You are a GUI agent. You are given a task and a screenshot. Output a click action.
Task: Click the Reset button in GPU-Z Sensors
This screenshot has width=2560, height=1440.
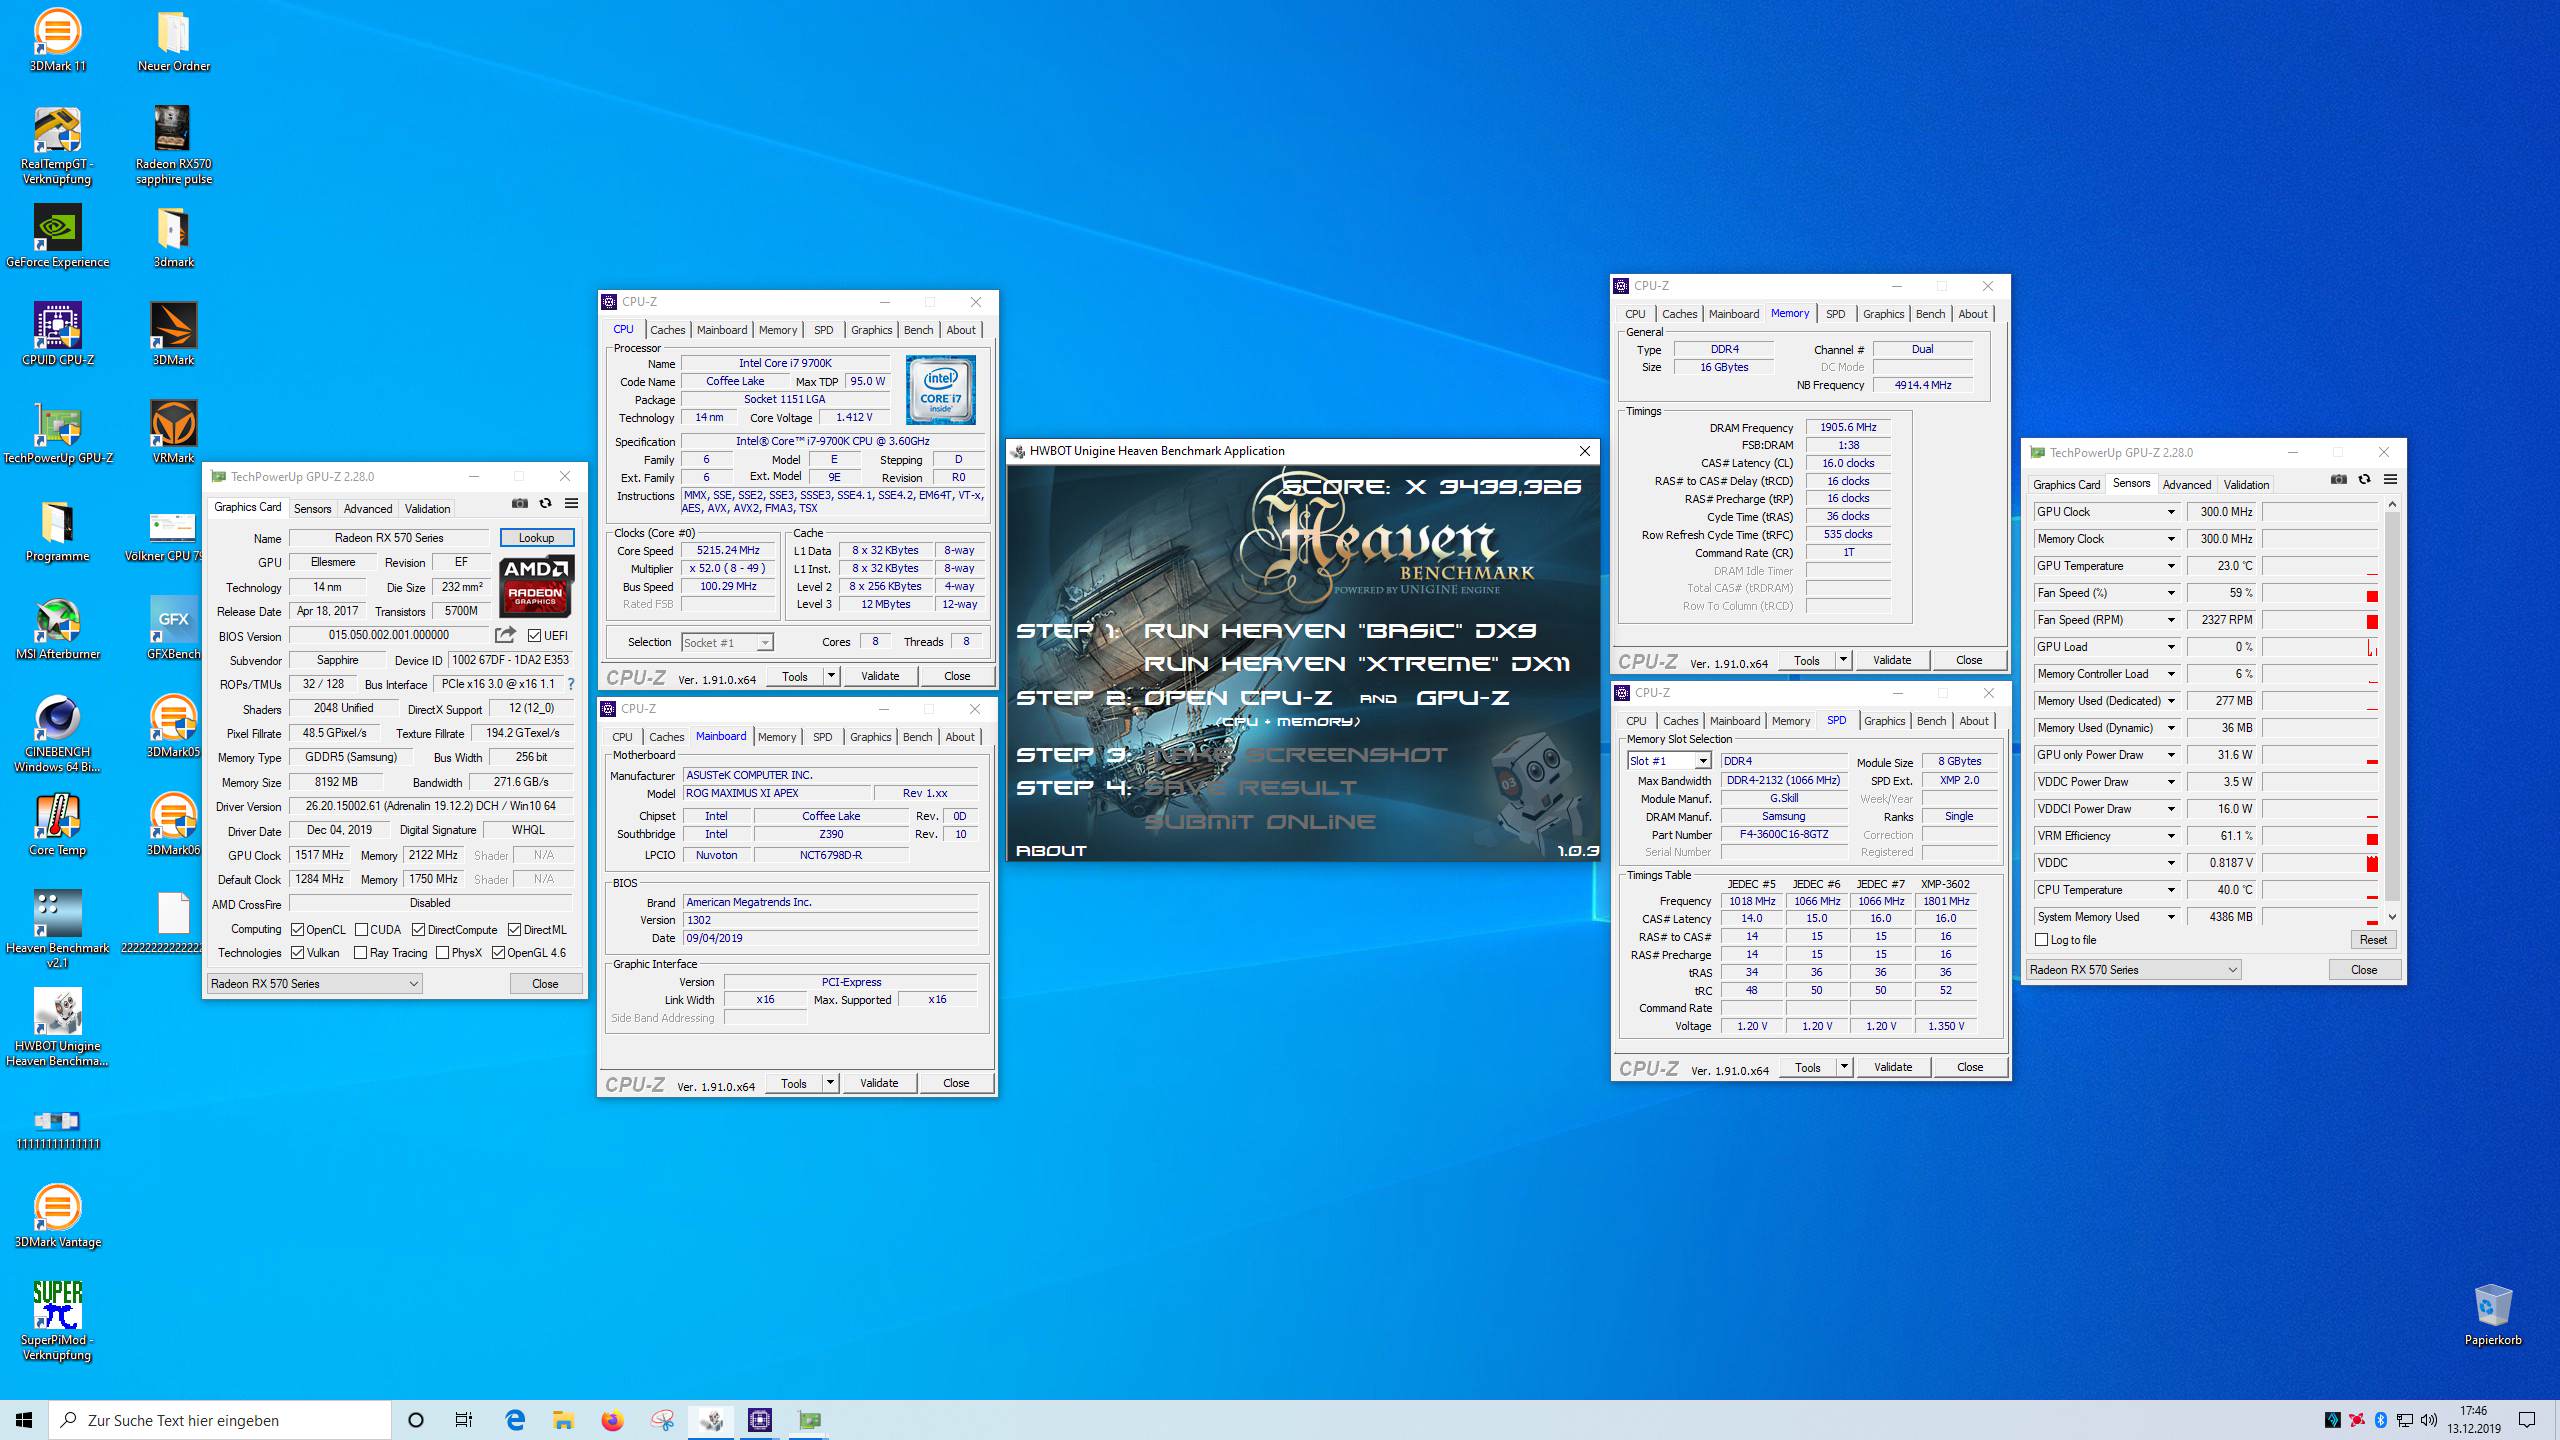coord(2373,940)
